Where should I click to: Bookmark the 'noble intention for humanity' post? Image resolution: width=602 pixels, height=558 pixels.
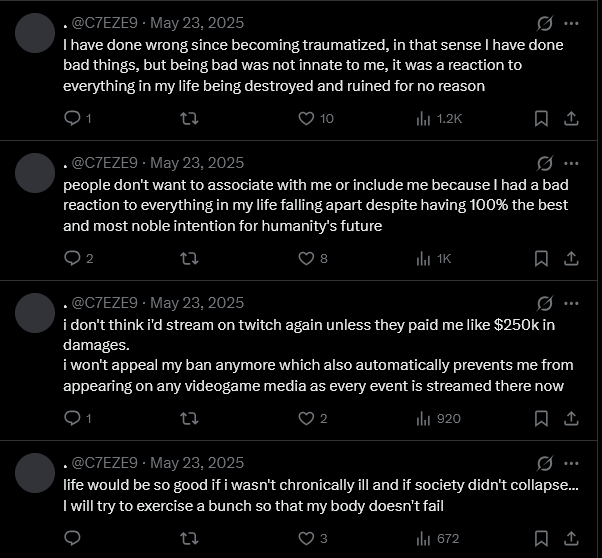click(541, 258)
